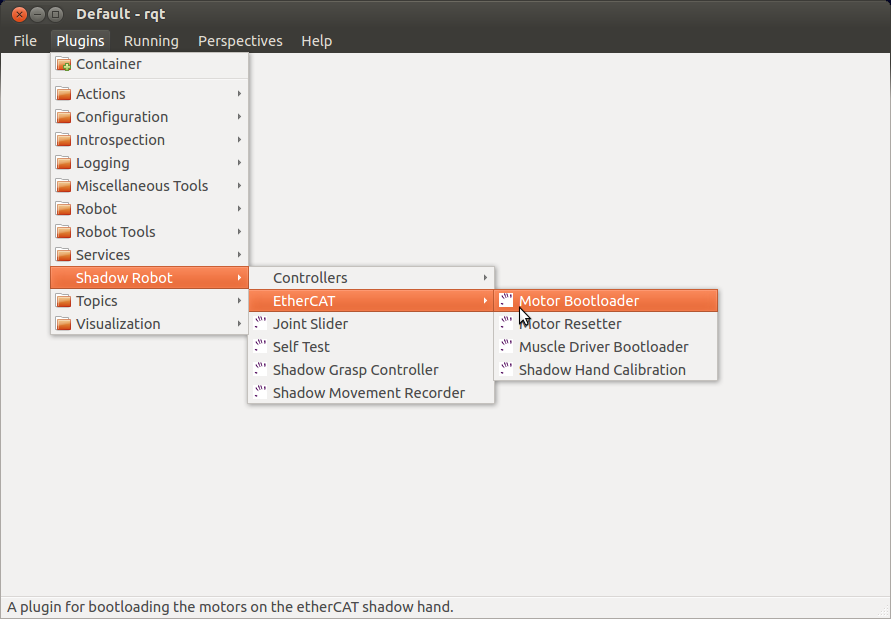Click the Motor Resetter hand icon
This screenshot has width=891, height=619.
pyautogui.click(x=506, y=323)
